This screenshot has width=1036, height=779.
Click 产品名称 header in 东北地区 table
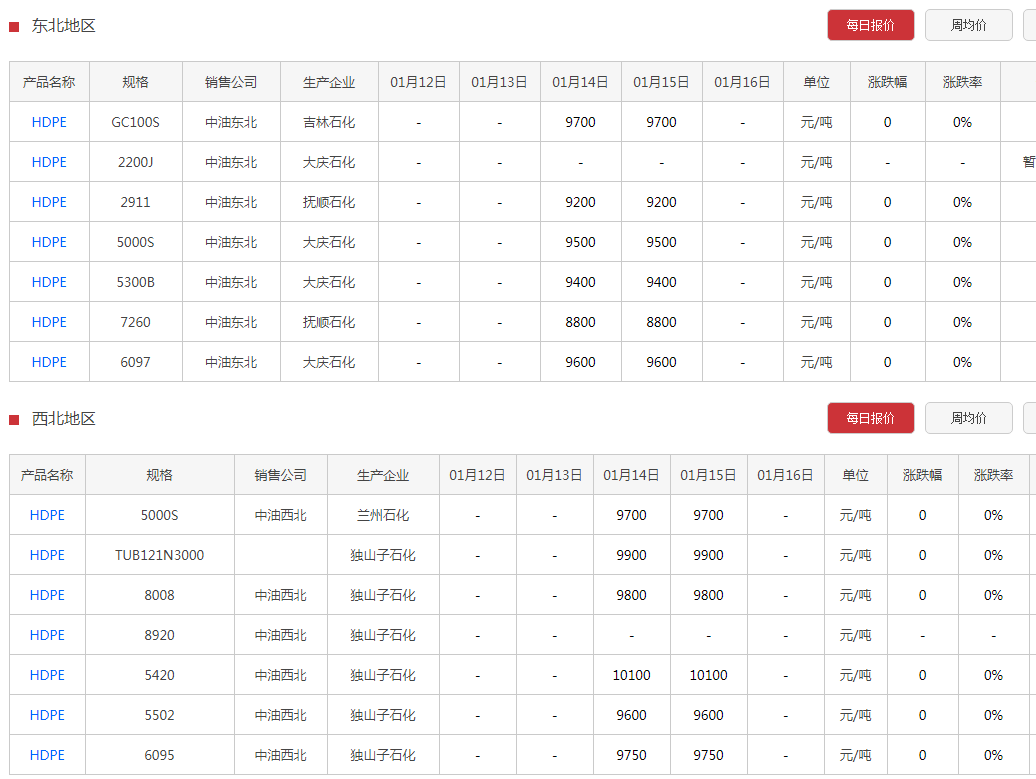tap(49, 82)
